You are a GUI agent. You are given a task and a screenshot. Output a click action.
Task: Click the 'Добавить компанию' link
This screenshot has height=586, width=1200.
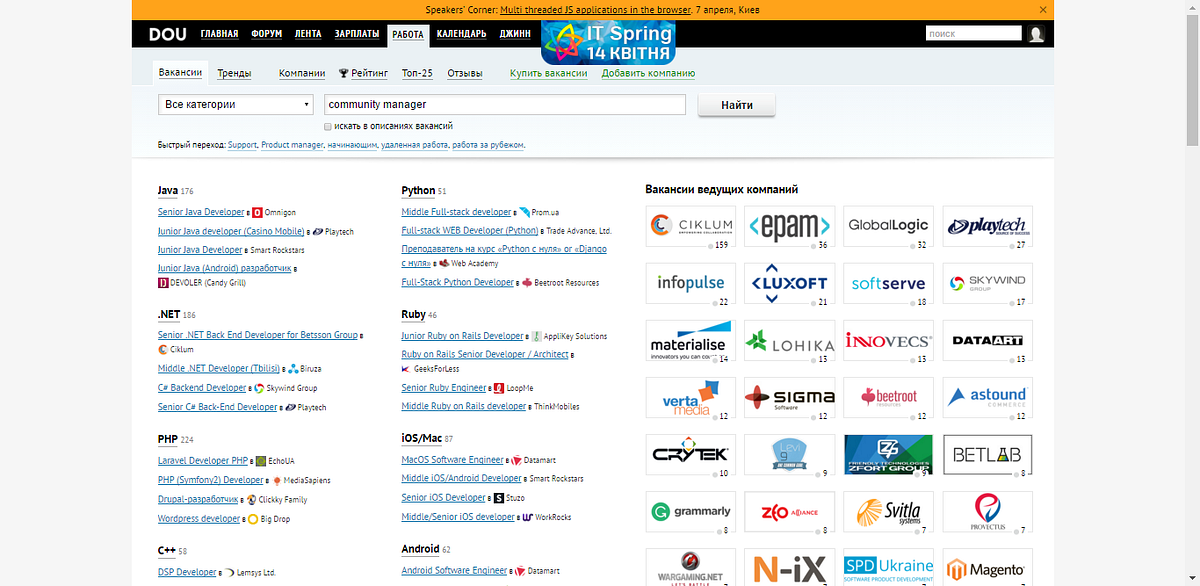point(648,73)
